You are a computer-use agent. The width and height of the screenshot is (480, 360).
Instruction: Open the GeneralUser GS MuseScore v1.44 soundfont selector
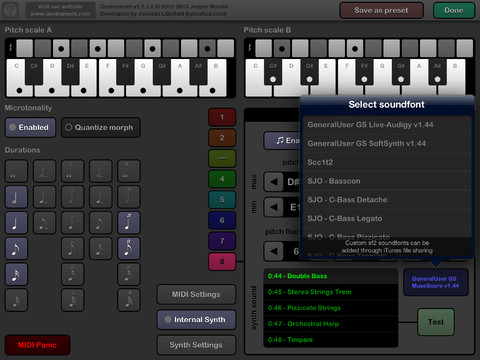pyautogui.click(x=436, y=282)
